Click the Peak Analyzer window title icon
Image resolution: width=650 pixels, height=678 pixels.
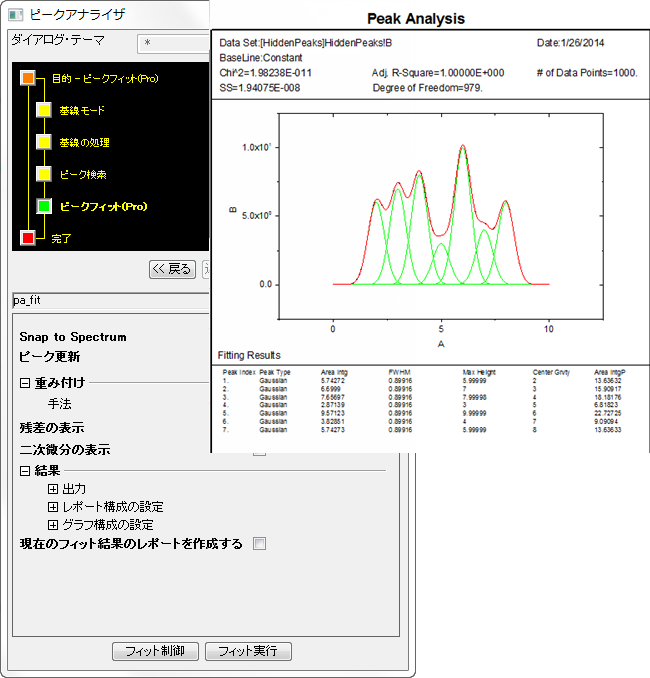coord(16,15)
